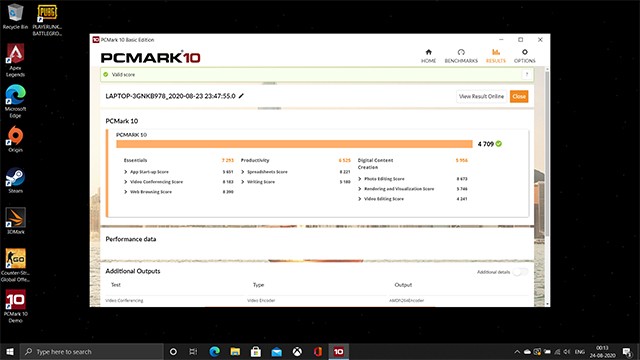This screenshot has width=640, height=360.
Task: Click the green check beside score 4 709
Action: (x=499, y=144)
